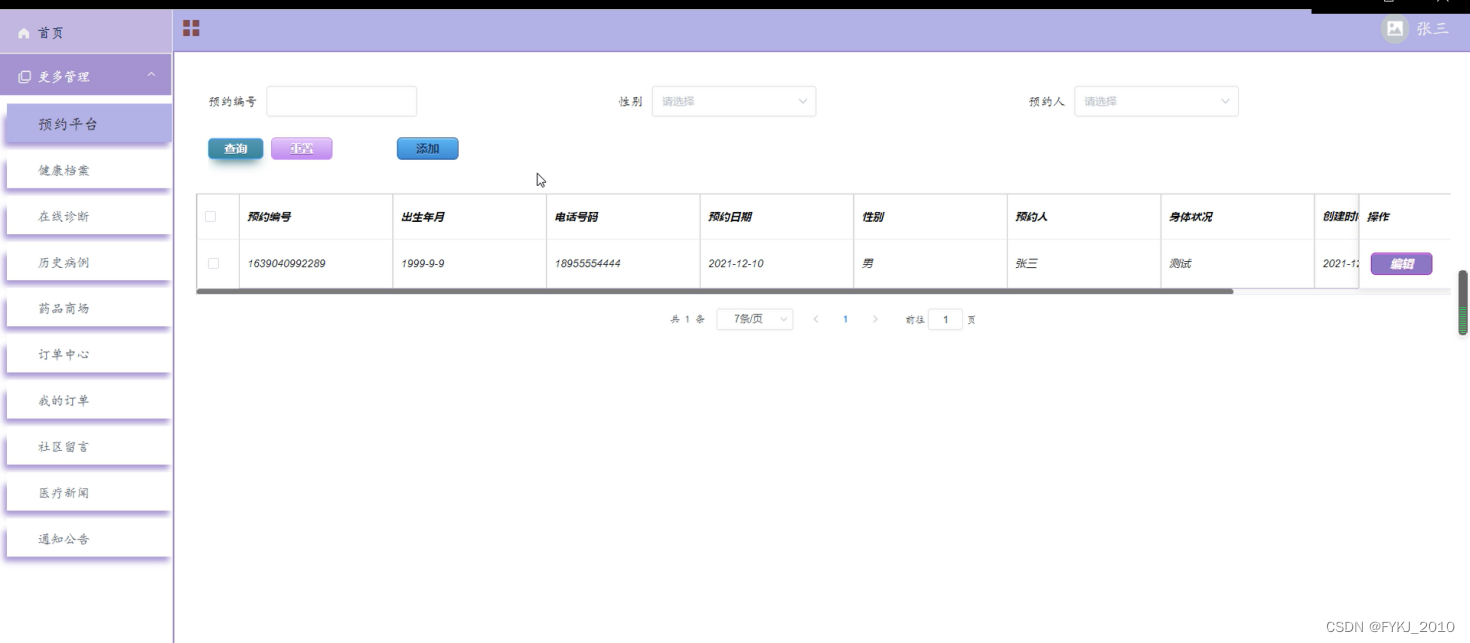Select page number 1 in pagination
Viewport: 1470px width, 643px height.
pos(846,319)
